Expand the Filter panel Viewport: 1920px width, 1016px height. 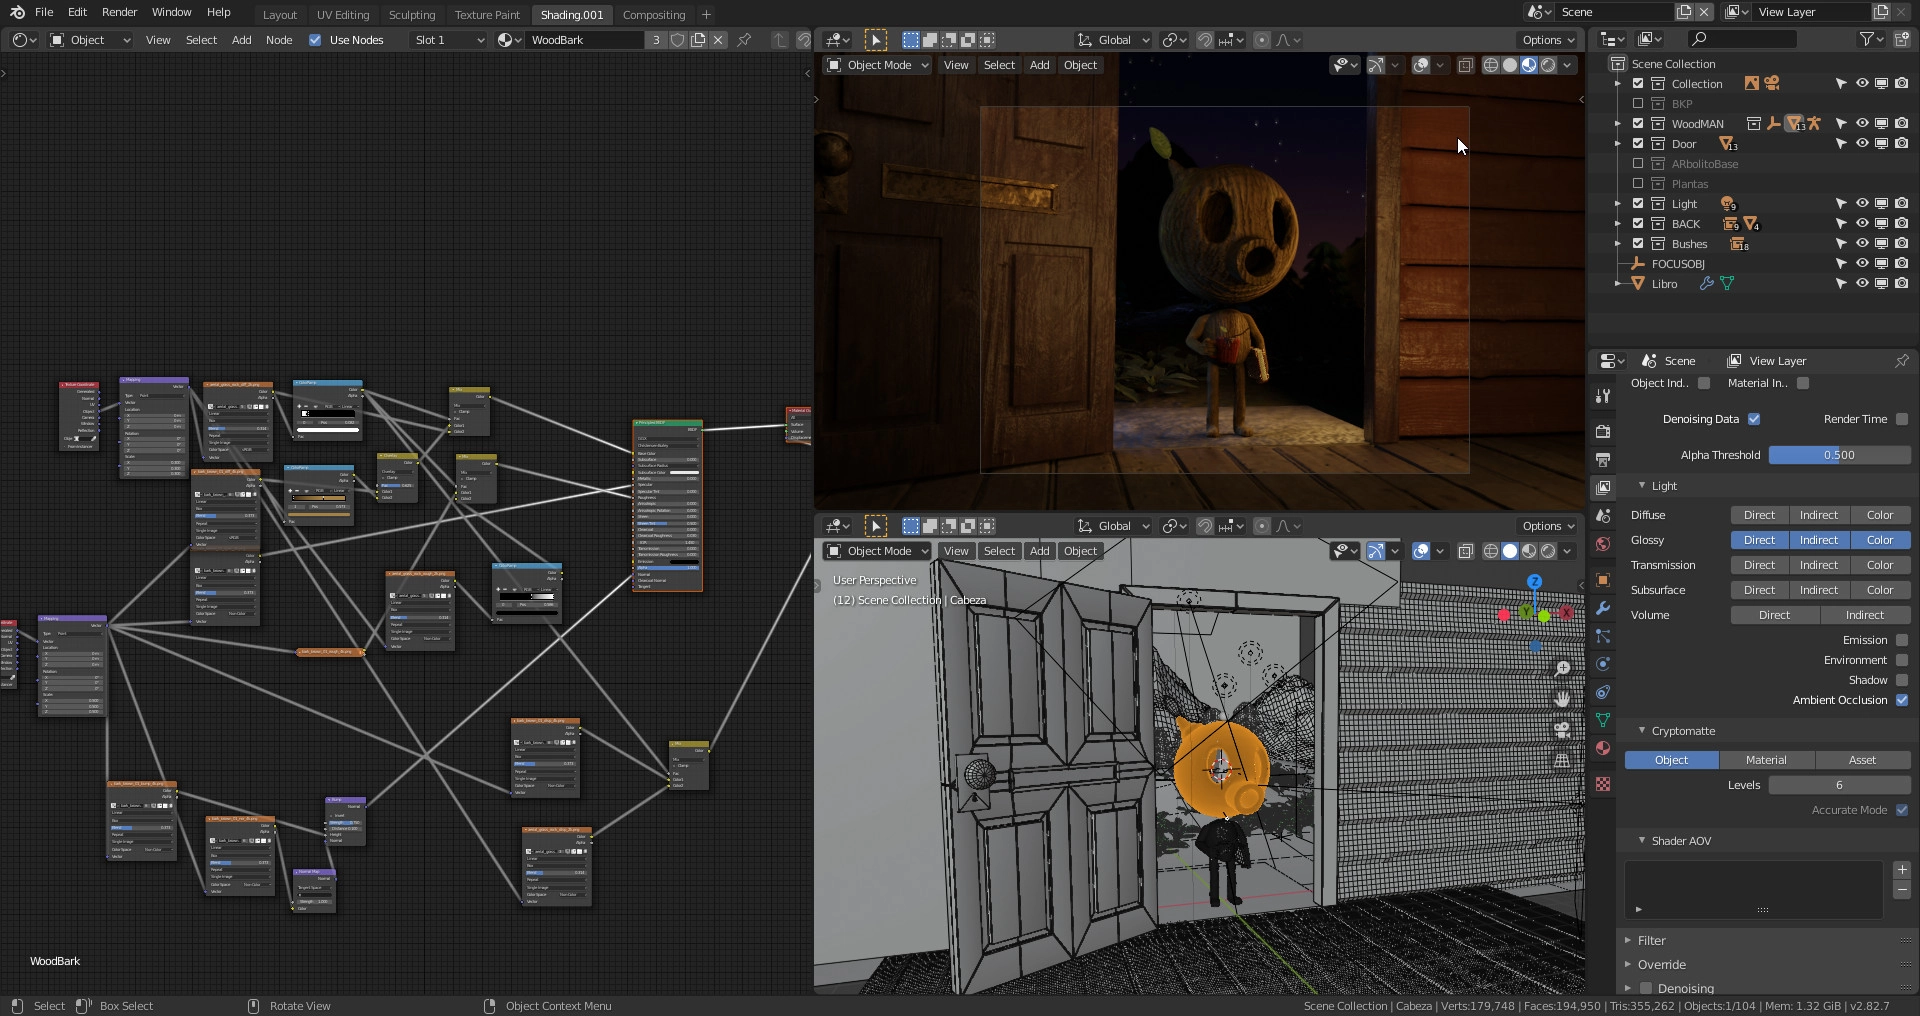pyautogui.click(x=1651, y=940)
